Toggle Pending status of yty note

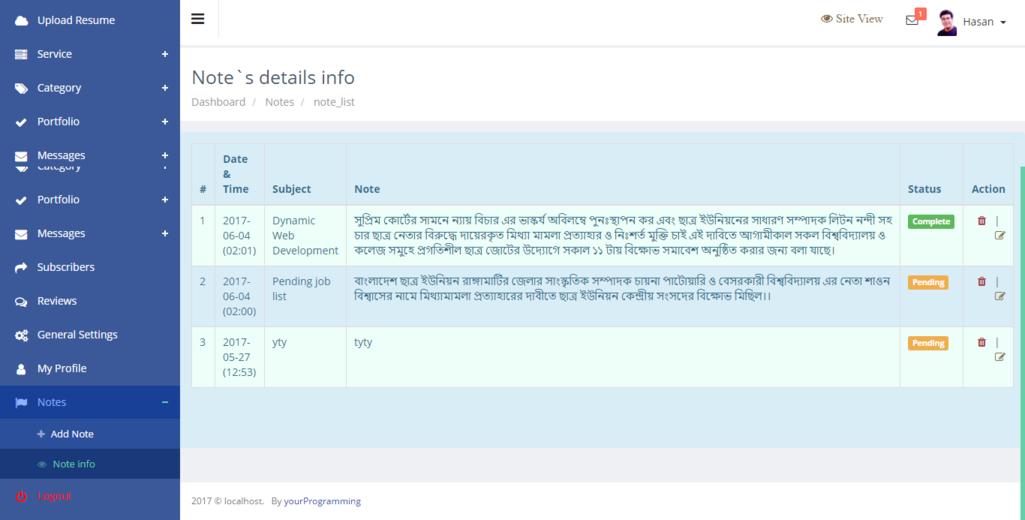point(927,343)
